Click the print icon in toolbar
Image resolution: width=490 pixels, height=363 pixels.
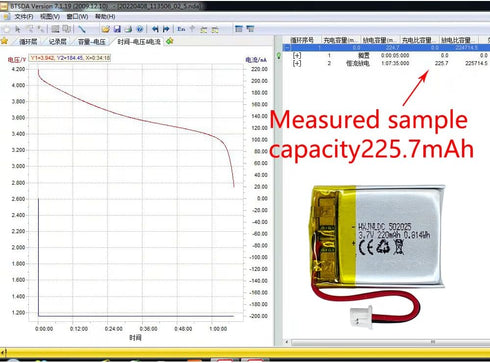(x=128, y=29)
